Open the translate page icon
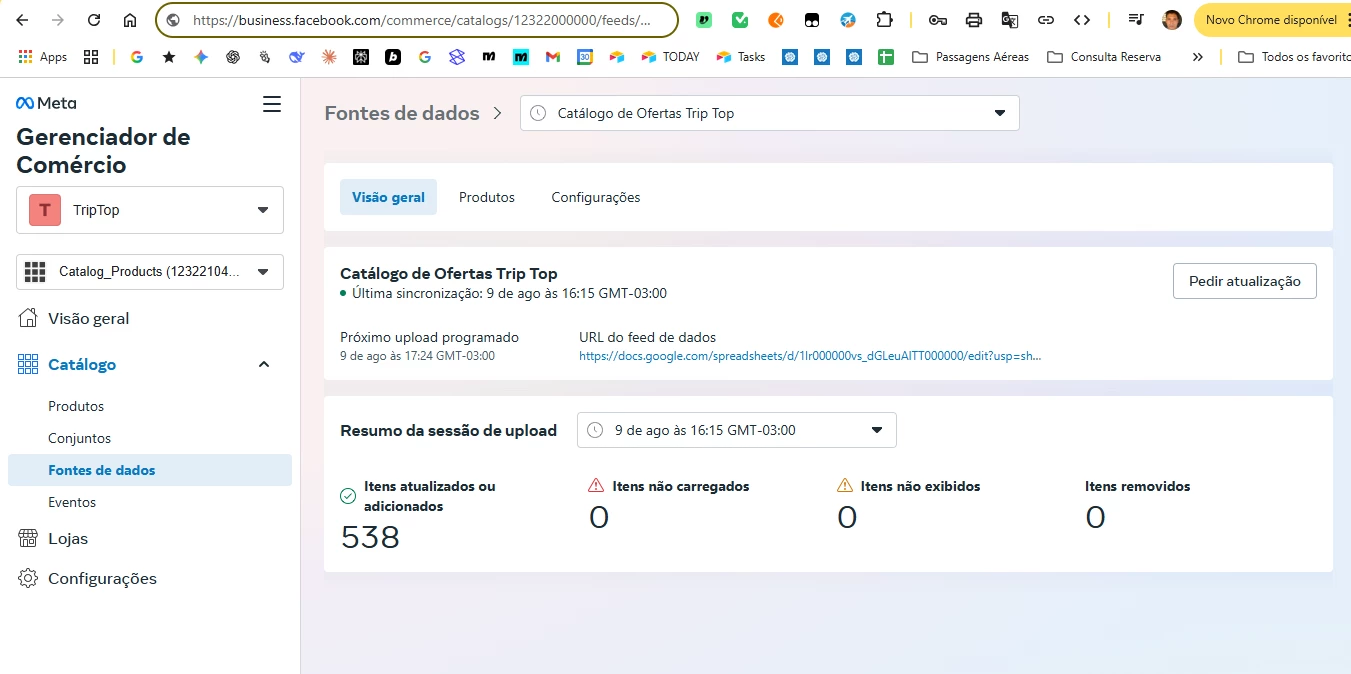The image size is (1351, 674). tap(1010, 20)
